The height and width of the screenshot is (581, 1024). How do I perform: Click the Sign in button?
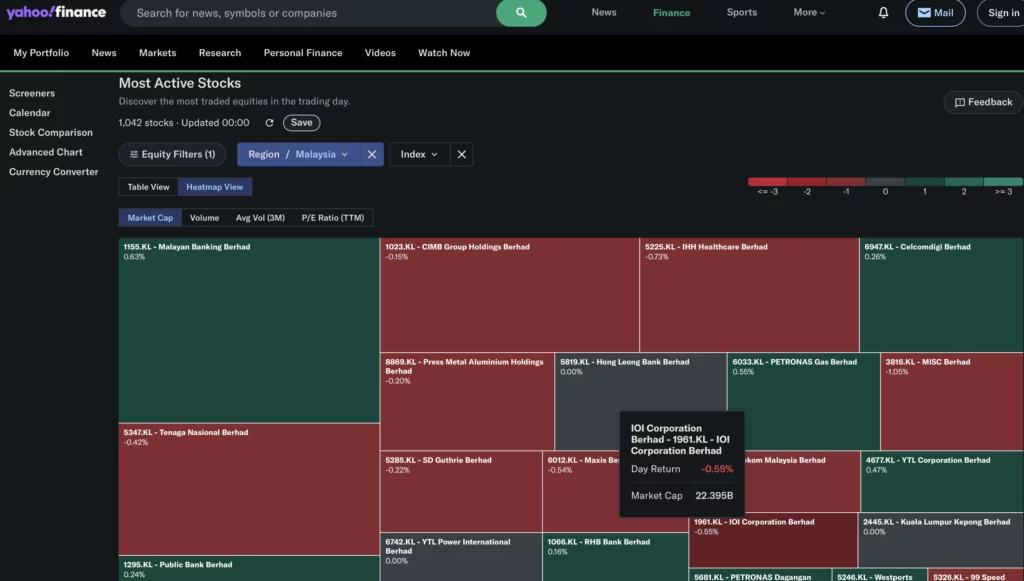click(x=1003, y=12)
